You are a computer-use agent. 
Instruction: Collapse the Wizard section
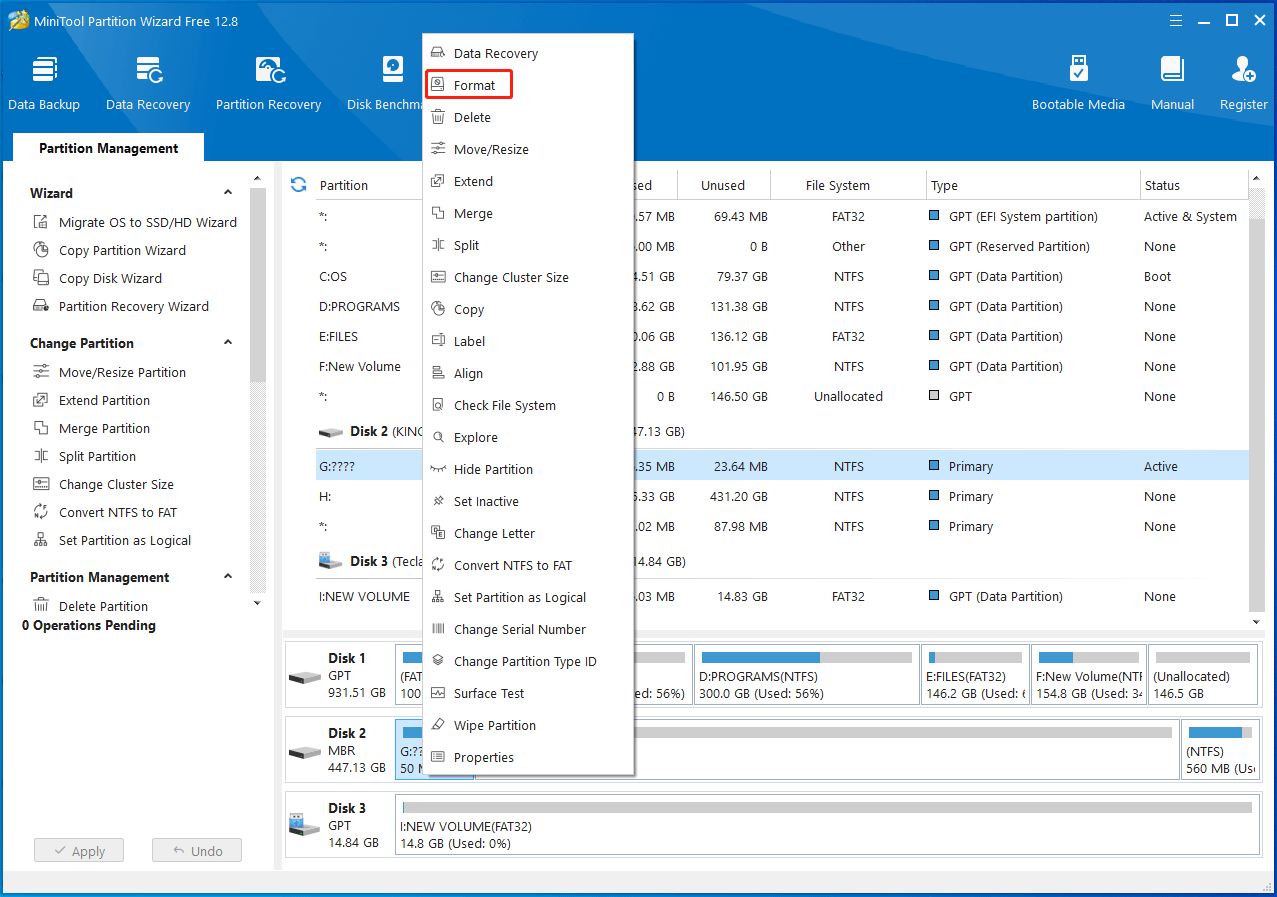point(228,193)
